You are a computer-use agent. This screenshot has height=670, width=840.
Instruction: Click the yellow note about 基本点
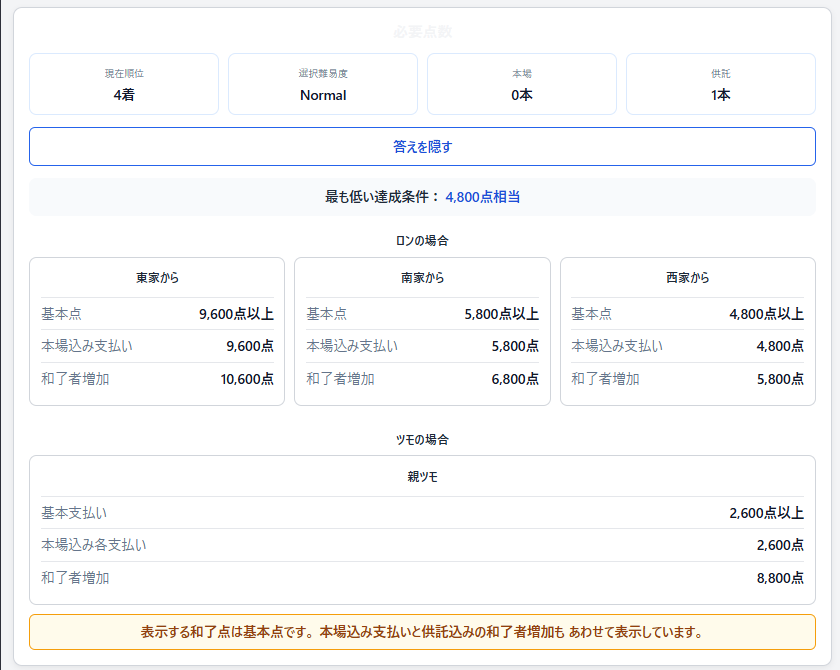[x=422, y=632]
